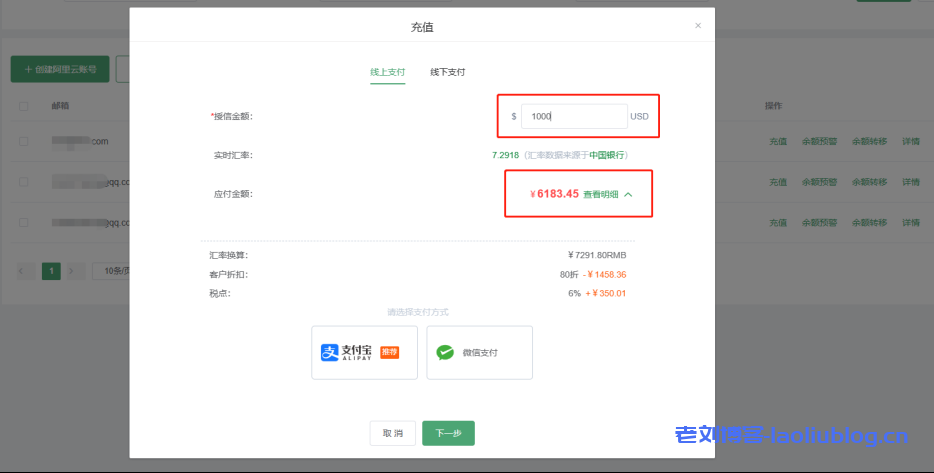Click the USD amount input field
The image size is (934, 473).
574,116
